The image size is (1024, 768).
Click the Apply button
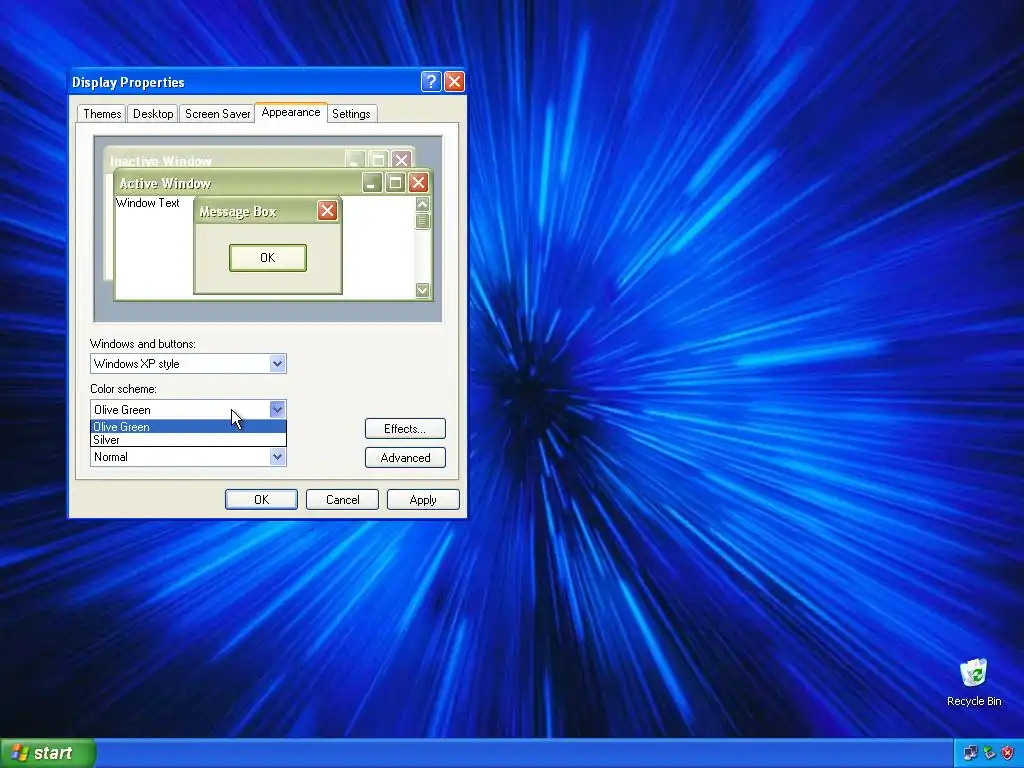point(423,500)
